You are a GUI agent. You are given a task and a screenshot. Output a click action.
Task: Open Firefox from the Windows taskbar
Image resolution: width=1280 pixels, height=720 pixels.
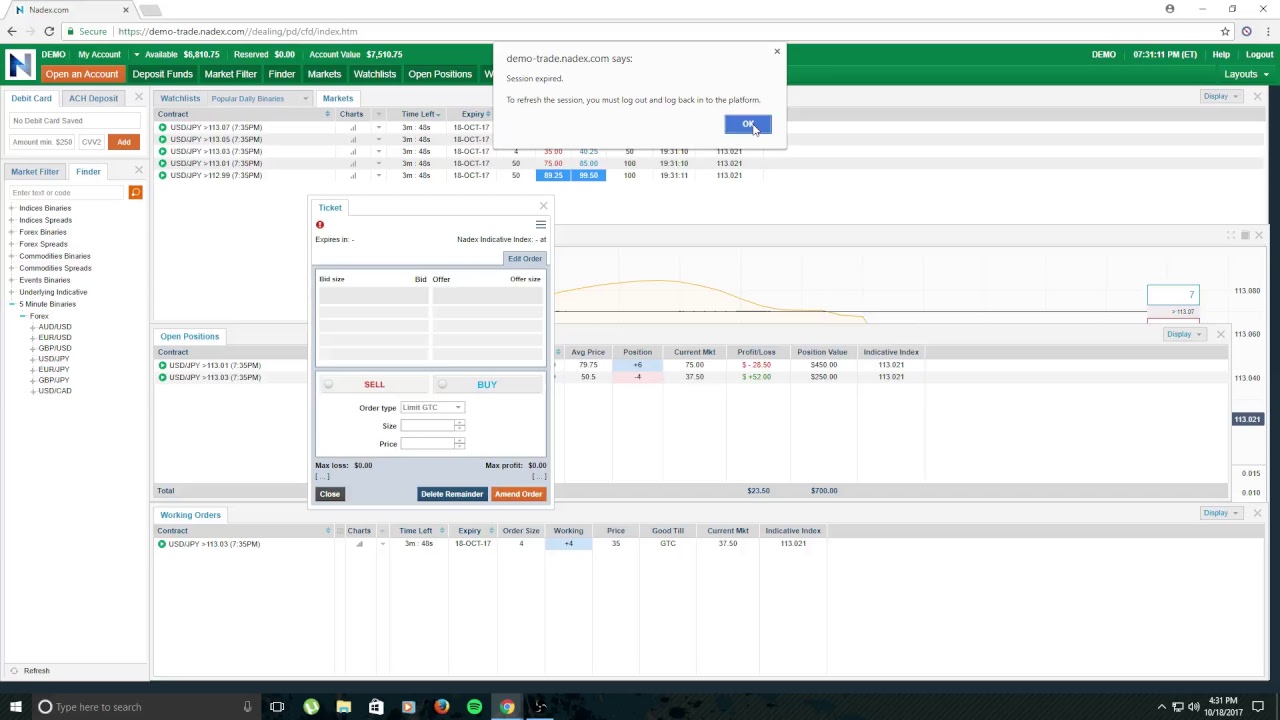pos(441,707)
